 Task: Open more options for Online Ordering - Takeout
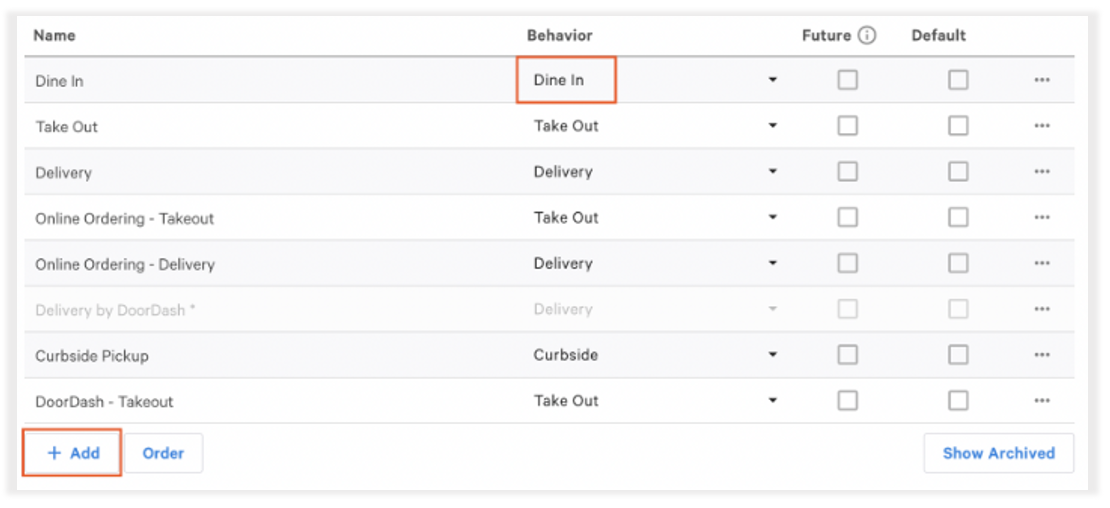(1042, 218)
